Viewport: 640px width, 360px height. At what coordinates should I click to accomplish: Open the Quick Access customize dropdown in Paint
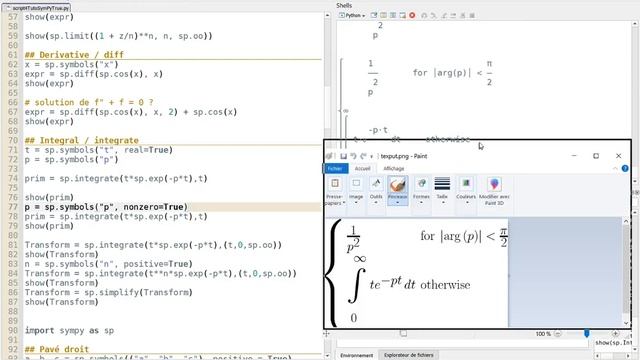[x=371, y=156]
